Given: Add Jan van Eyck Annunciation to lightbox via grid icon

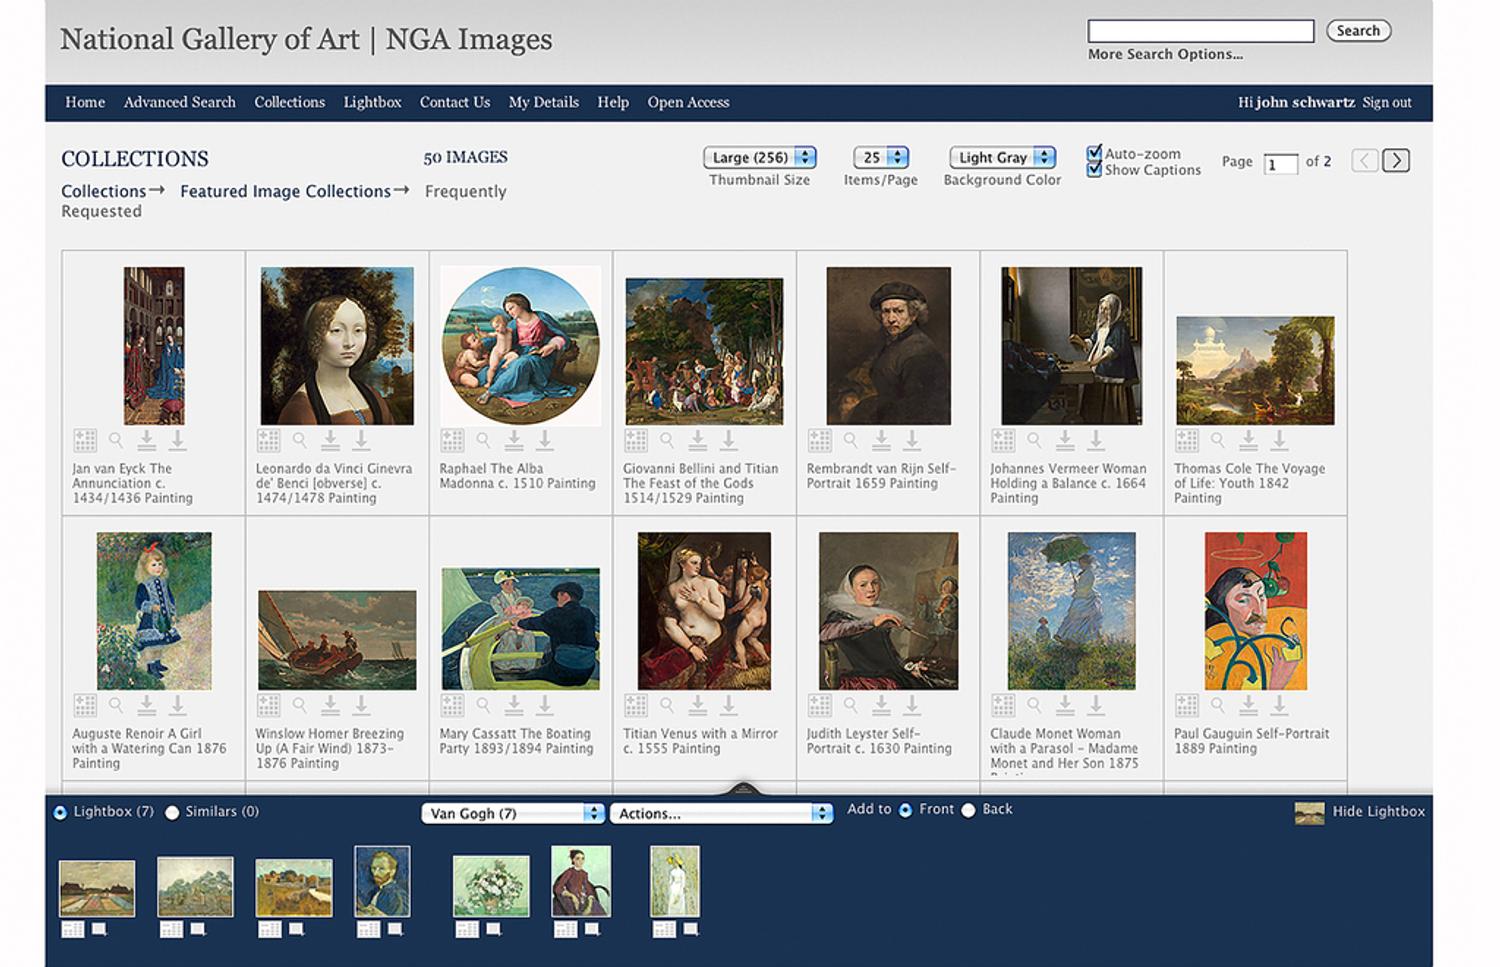Looking at the screenshot, I should 85,440.
